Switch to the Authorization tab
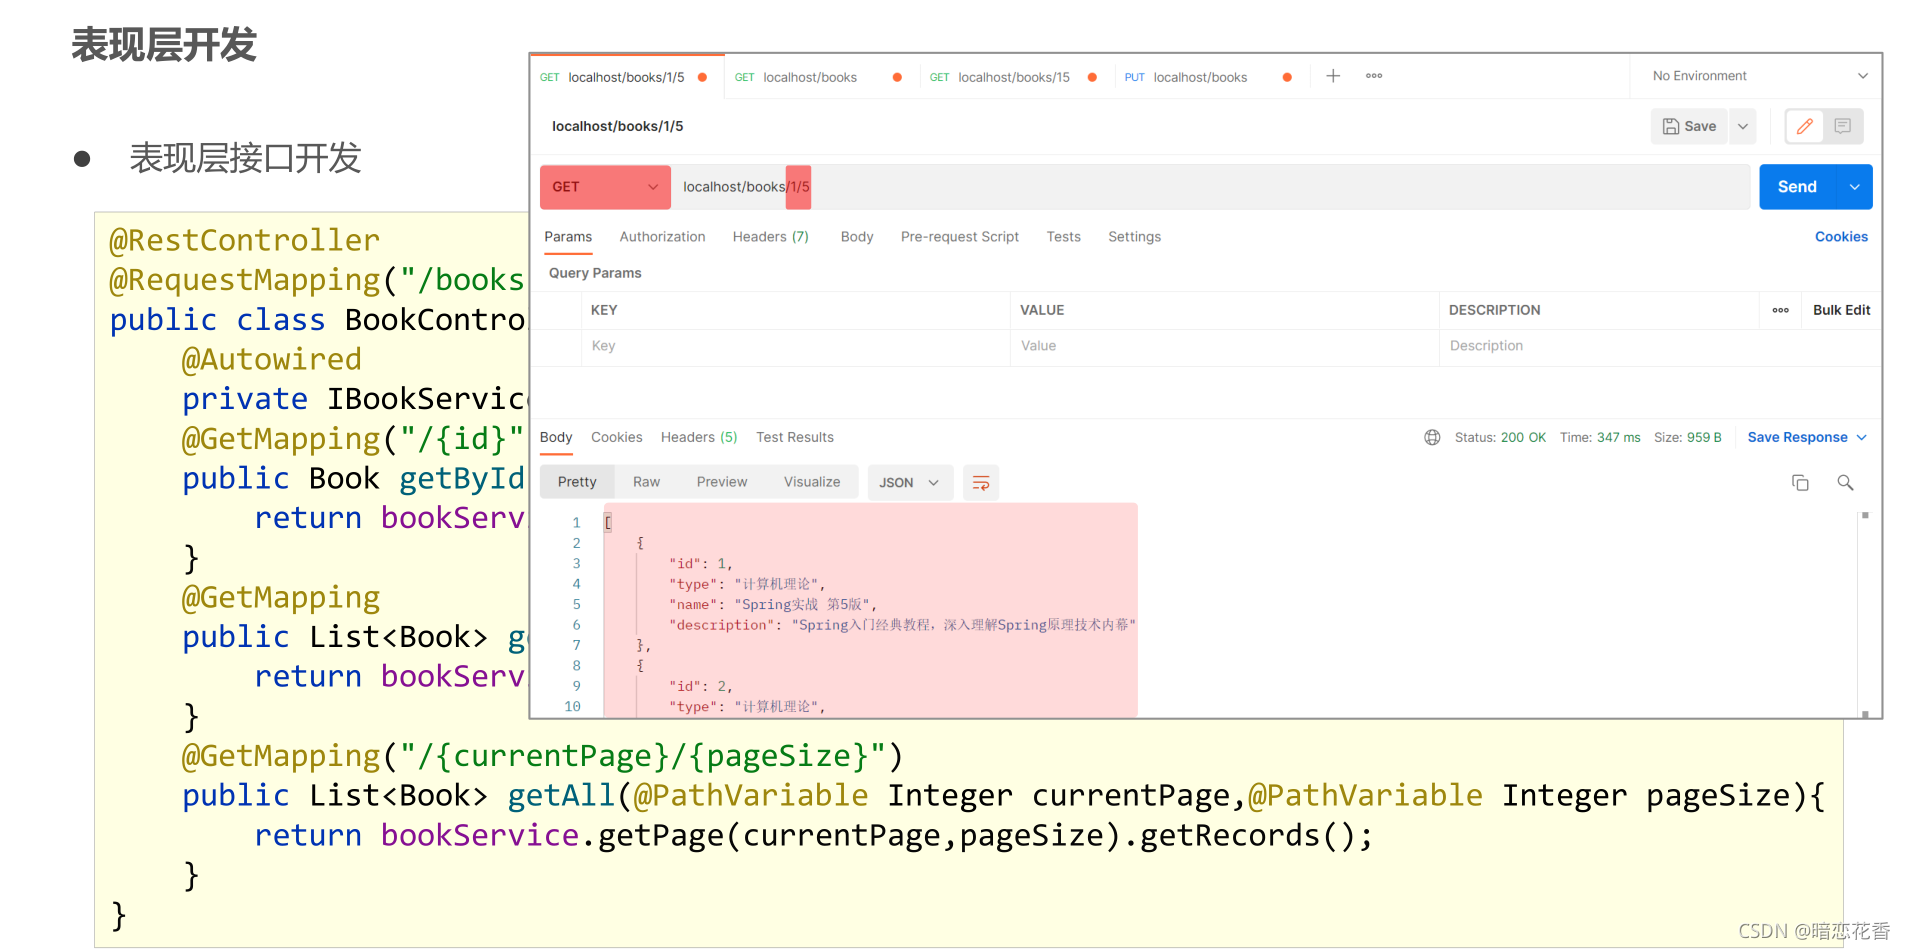 662,237
